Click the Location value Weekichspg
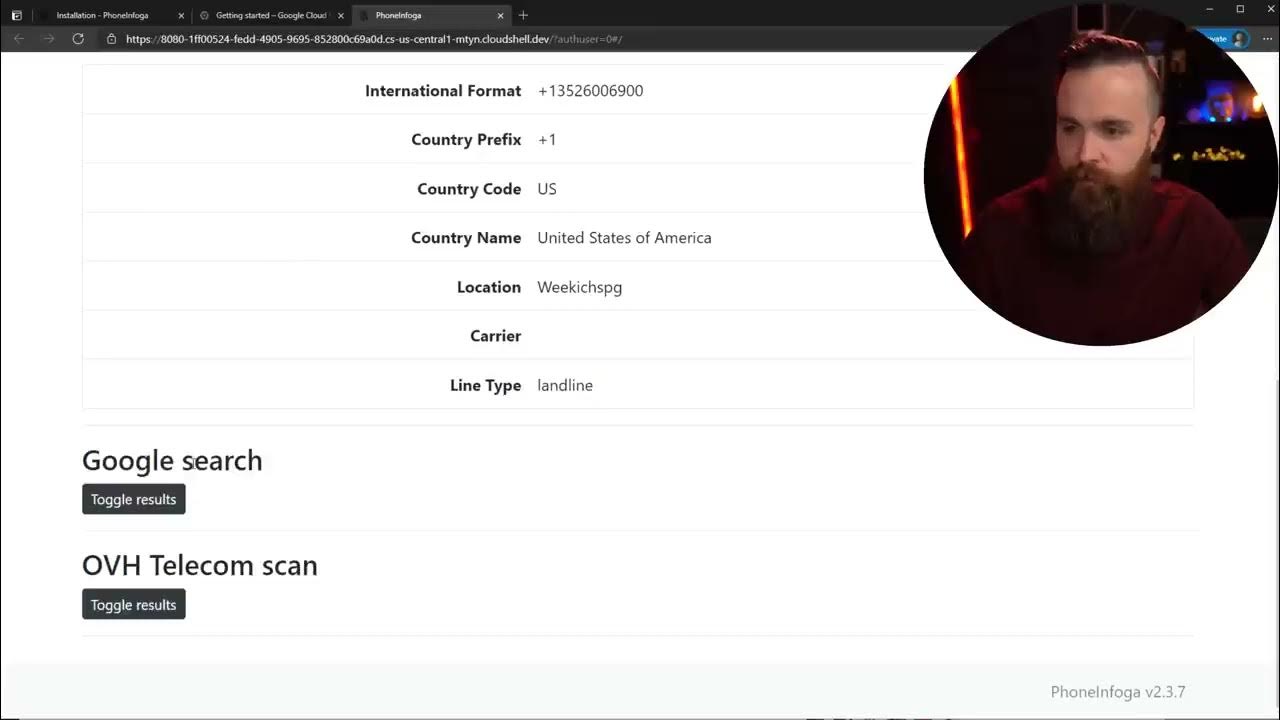Image resolution: width=1280 pixels, height=720 pixels. 580,287
